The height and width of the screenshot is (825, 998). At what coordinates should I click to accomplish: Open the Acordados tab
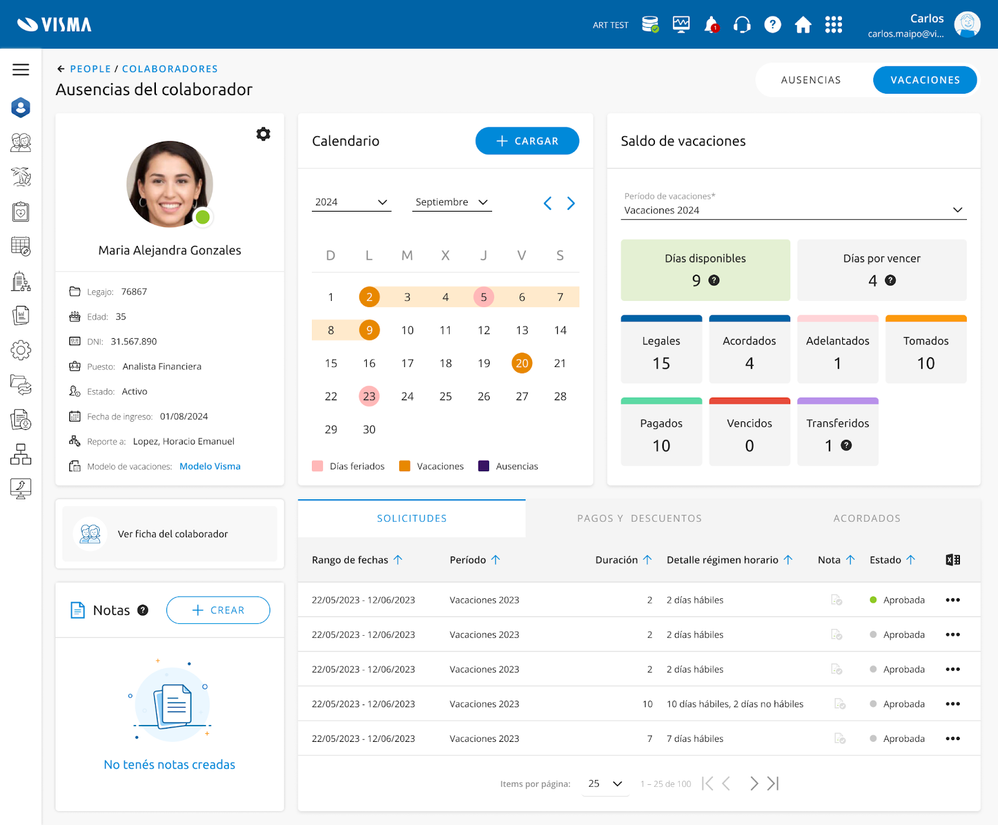866,518
